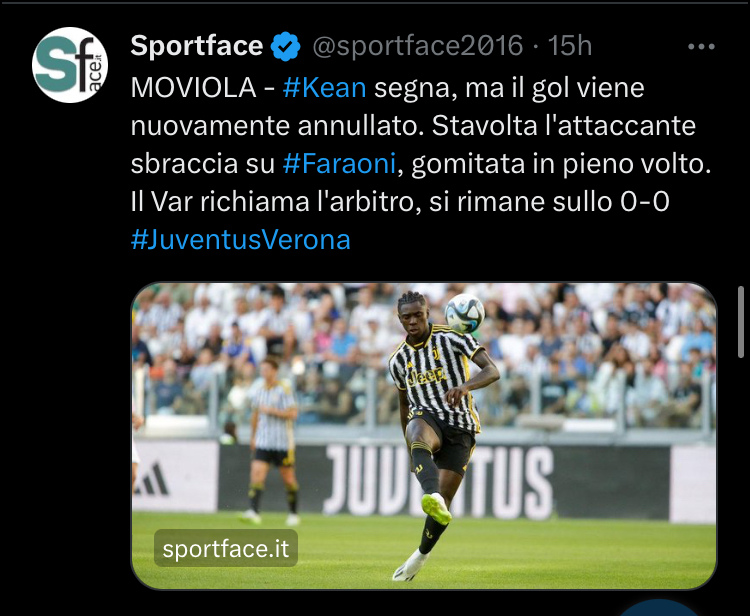The image size is (750, 616).
Task: Tap the blue floating button at the bottom
Action: pos(659,608)
